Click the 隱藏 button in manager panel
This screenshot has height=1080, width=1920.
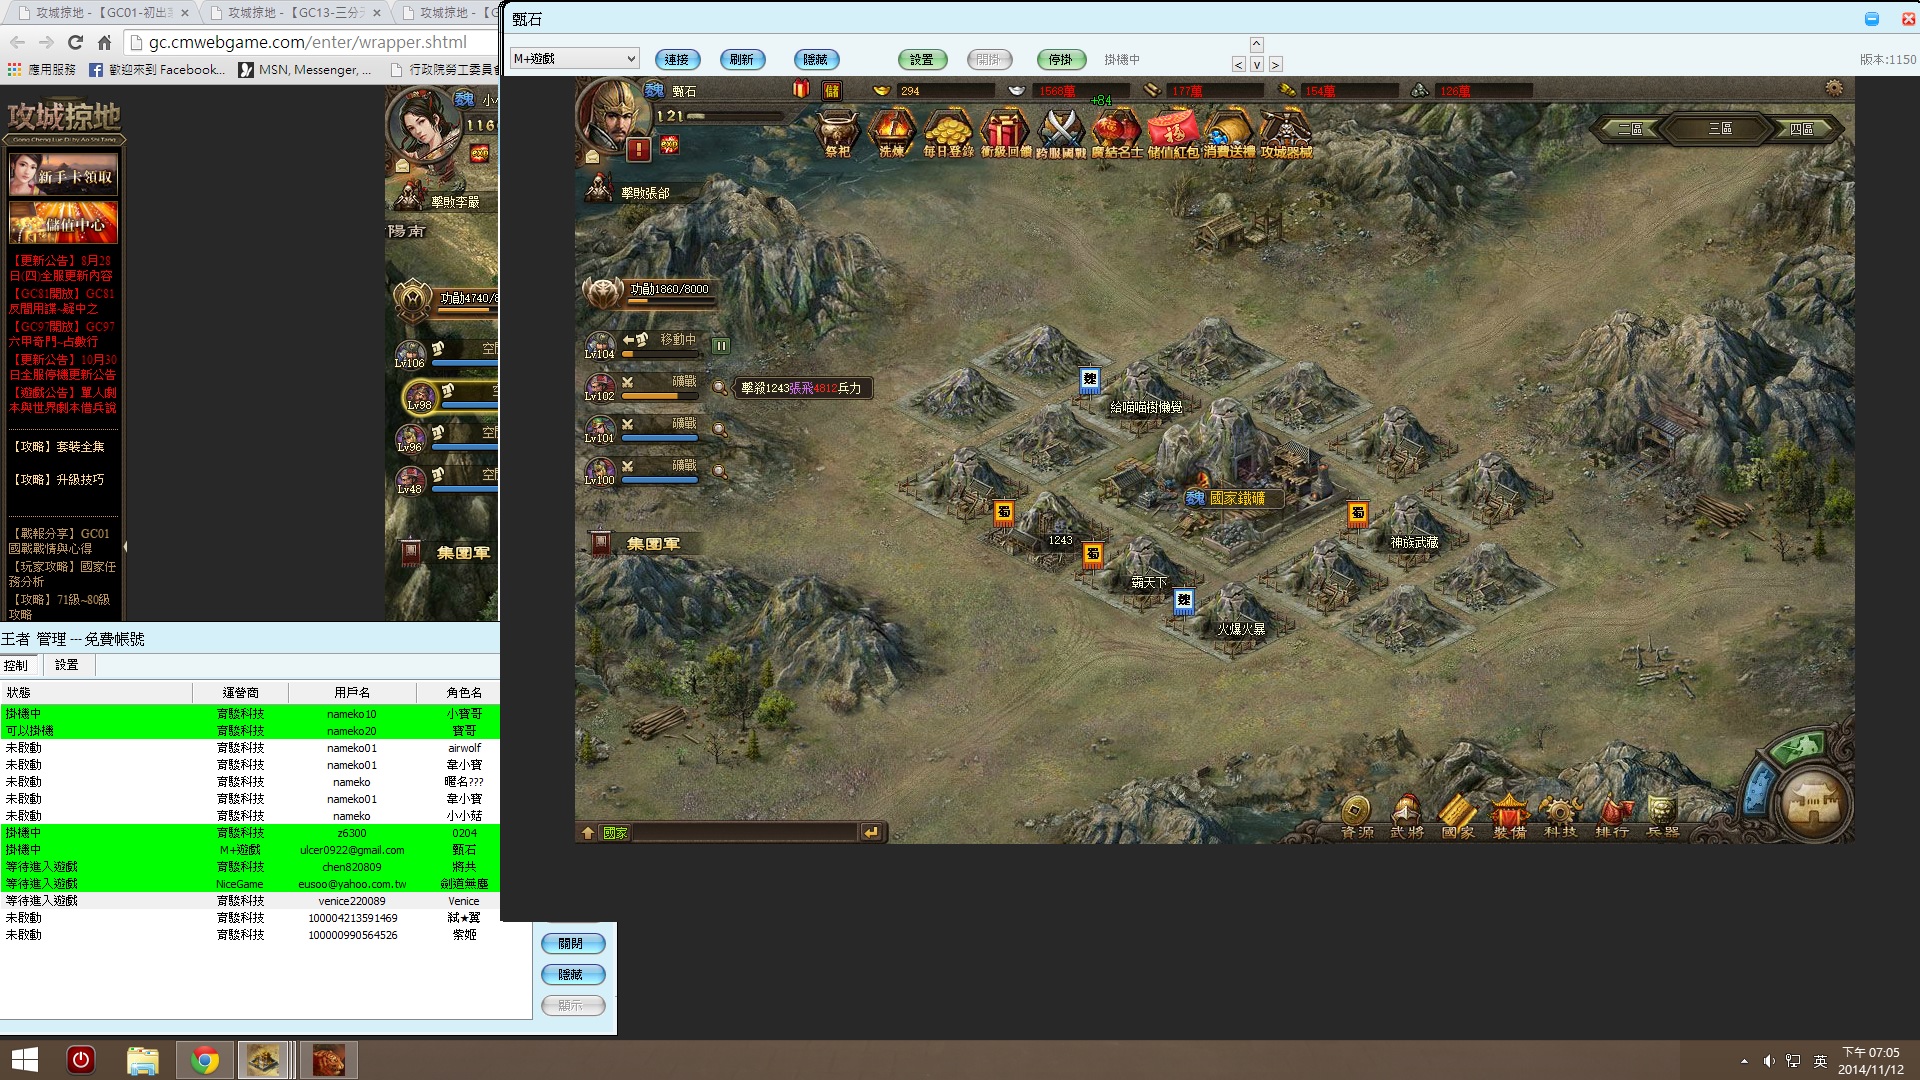572,974
